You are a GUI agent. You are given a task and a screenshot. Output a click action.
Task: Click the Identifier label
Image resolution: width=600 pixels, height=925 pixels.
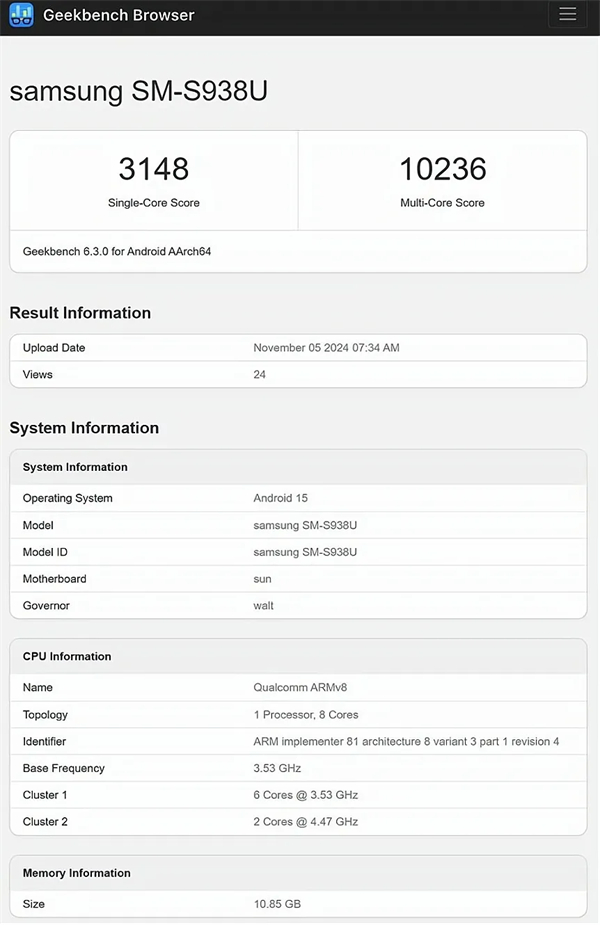44,742
